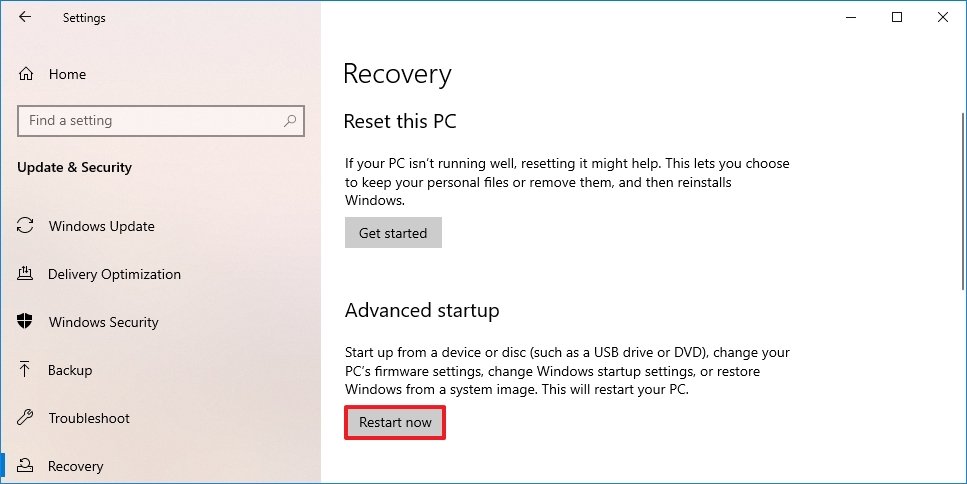Click the Get started button
The height and width of the screenshot is (484, 967).
(x=393, y=232)
